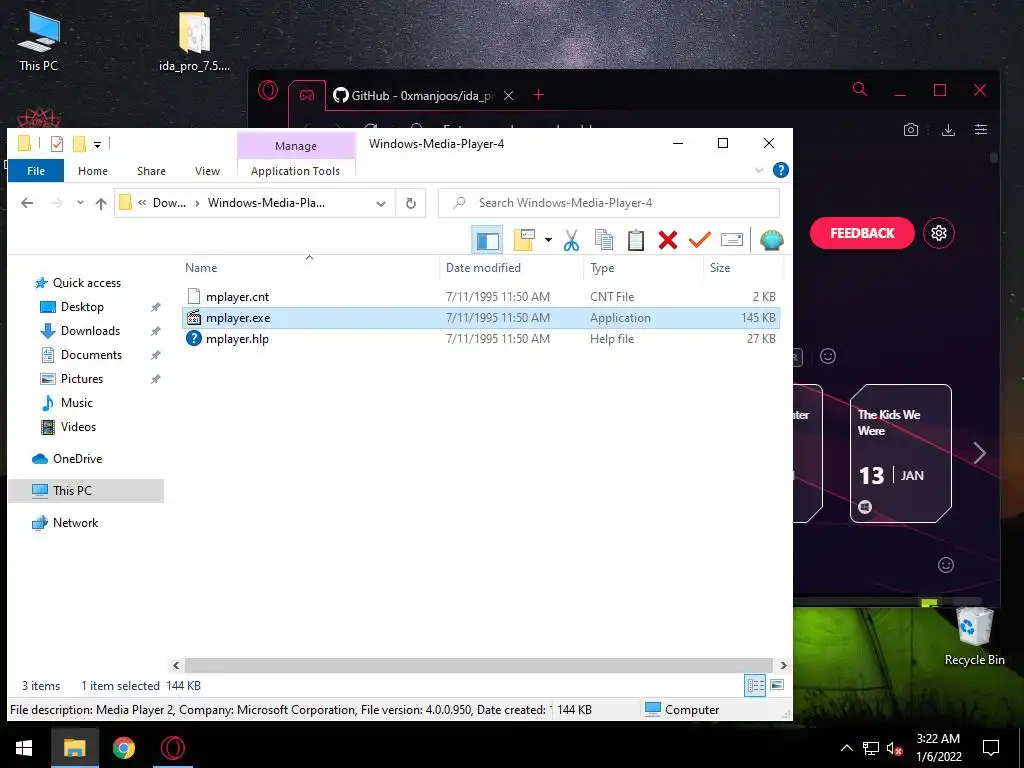1024x768 pixels.
Task: Open the Application Tools tab
Action: coord(295,170)
